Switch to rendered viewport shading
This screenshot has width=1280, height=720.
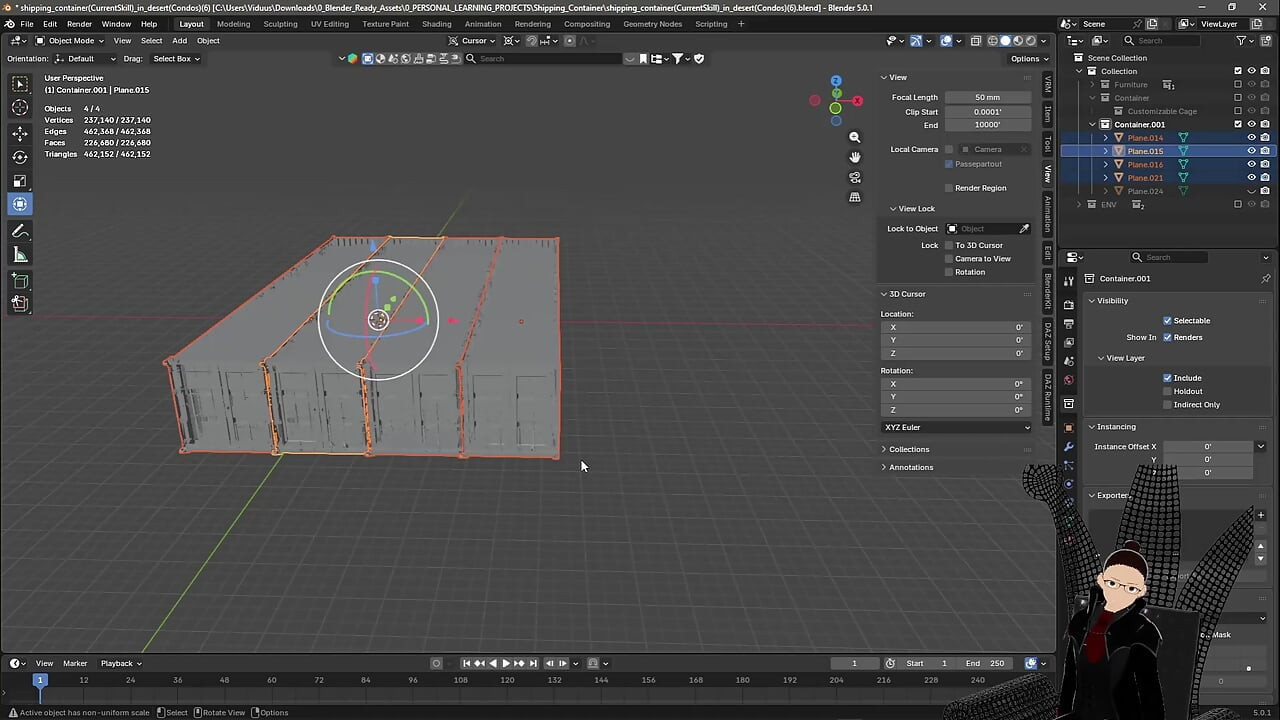coord(1030,41)
